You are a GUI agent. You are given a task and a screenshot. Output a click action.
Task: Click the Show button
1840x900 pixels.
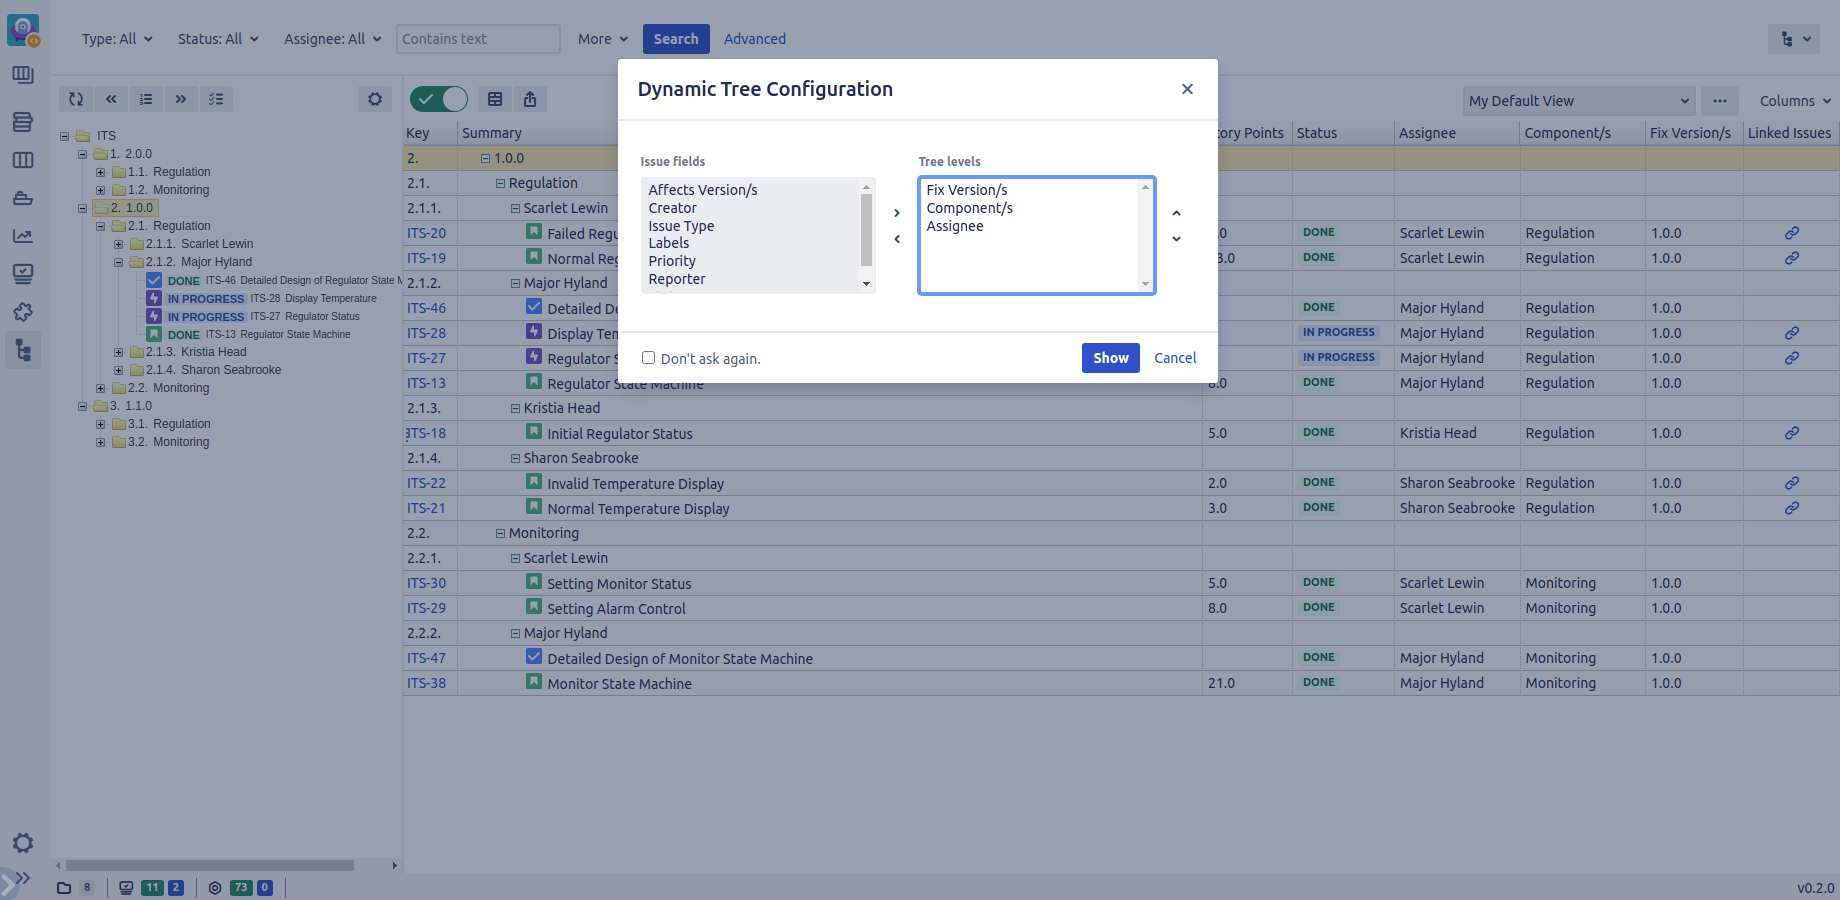tap(1111, 358)
